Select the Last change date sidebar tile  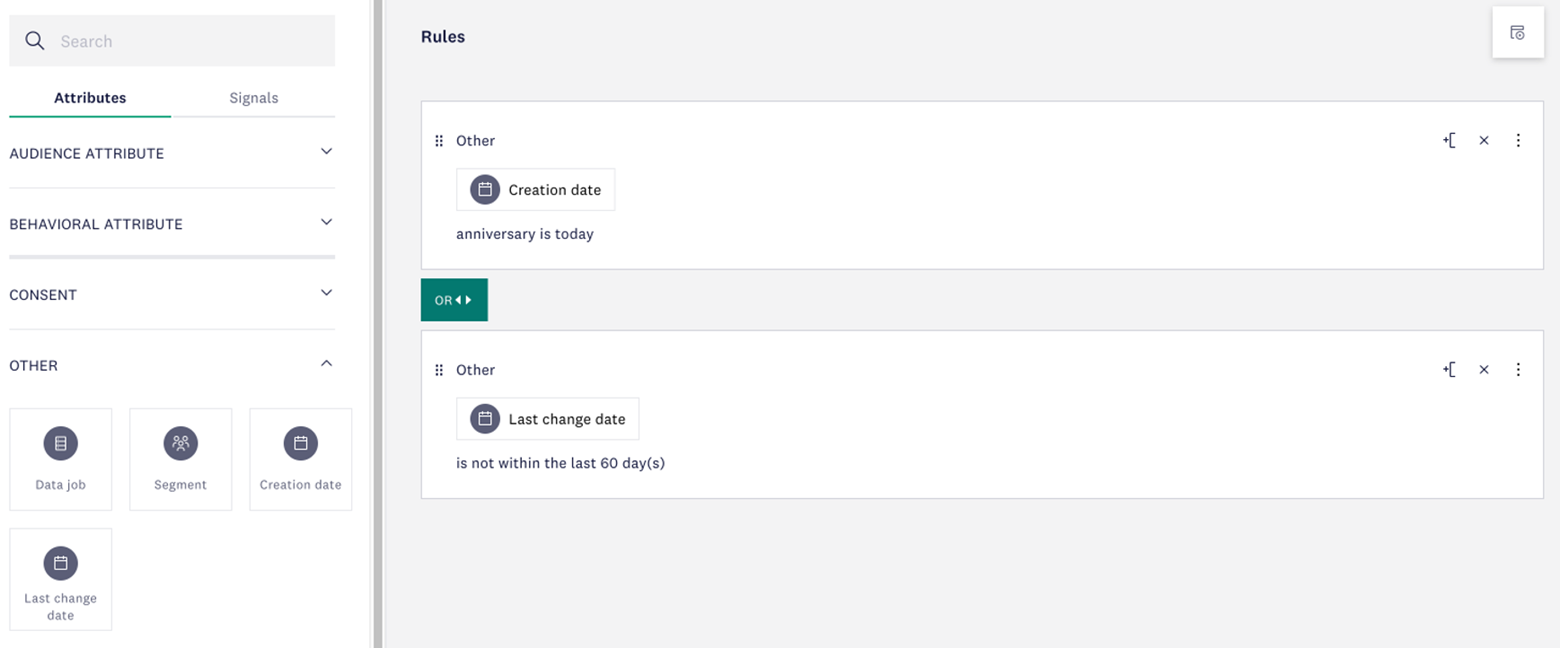coord(61,579)
